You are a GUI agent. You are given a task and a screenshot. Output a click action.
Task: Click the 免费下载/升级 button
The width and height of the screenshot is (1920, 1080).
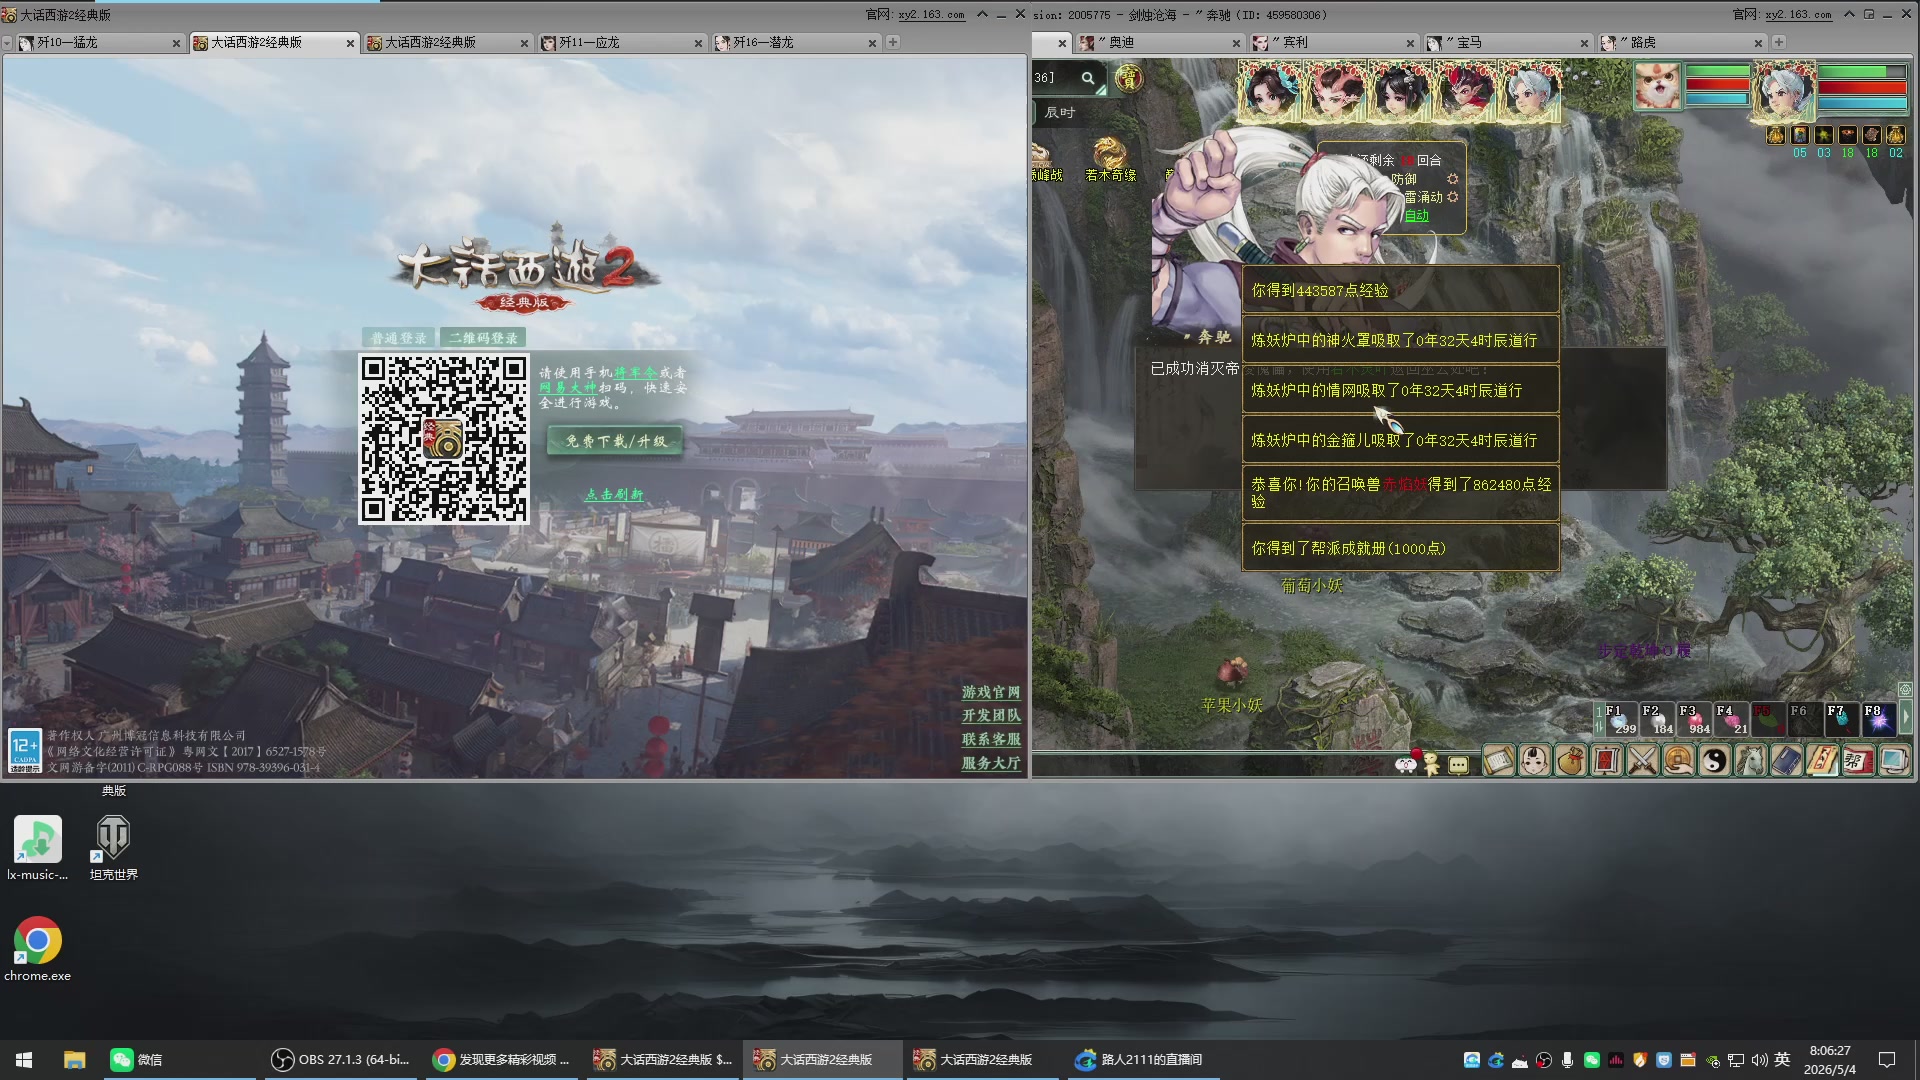[615, 441]
